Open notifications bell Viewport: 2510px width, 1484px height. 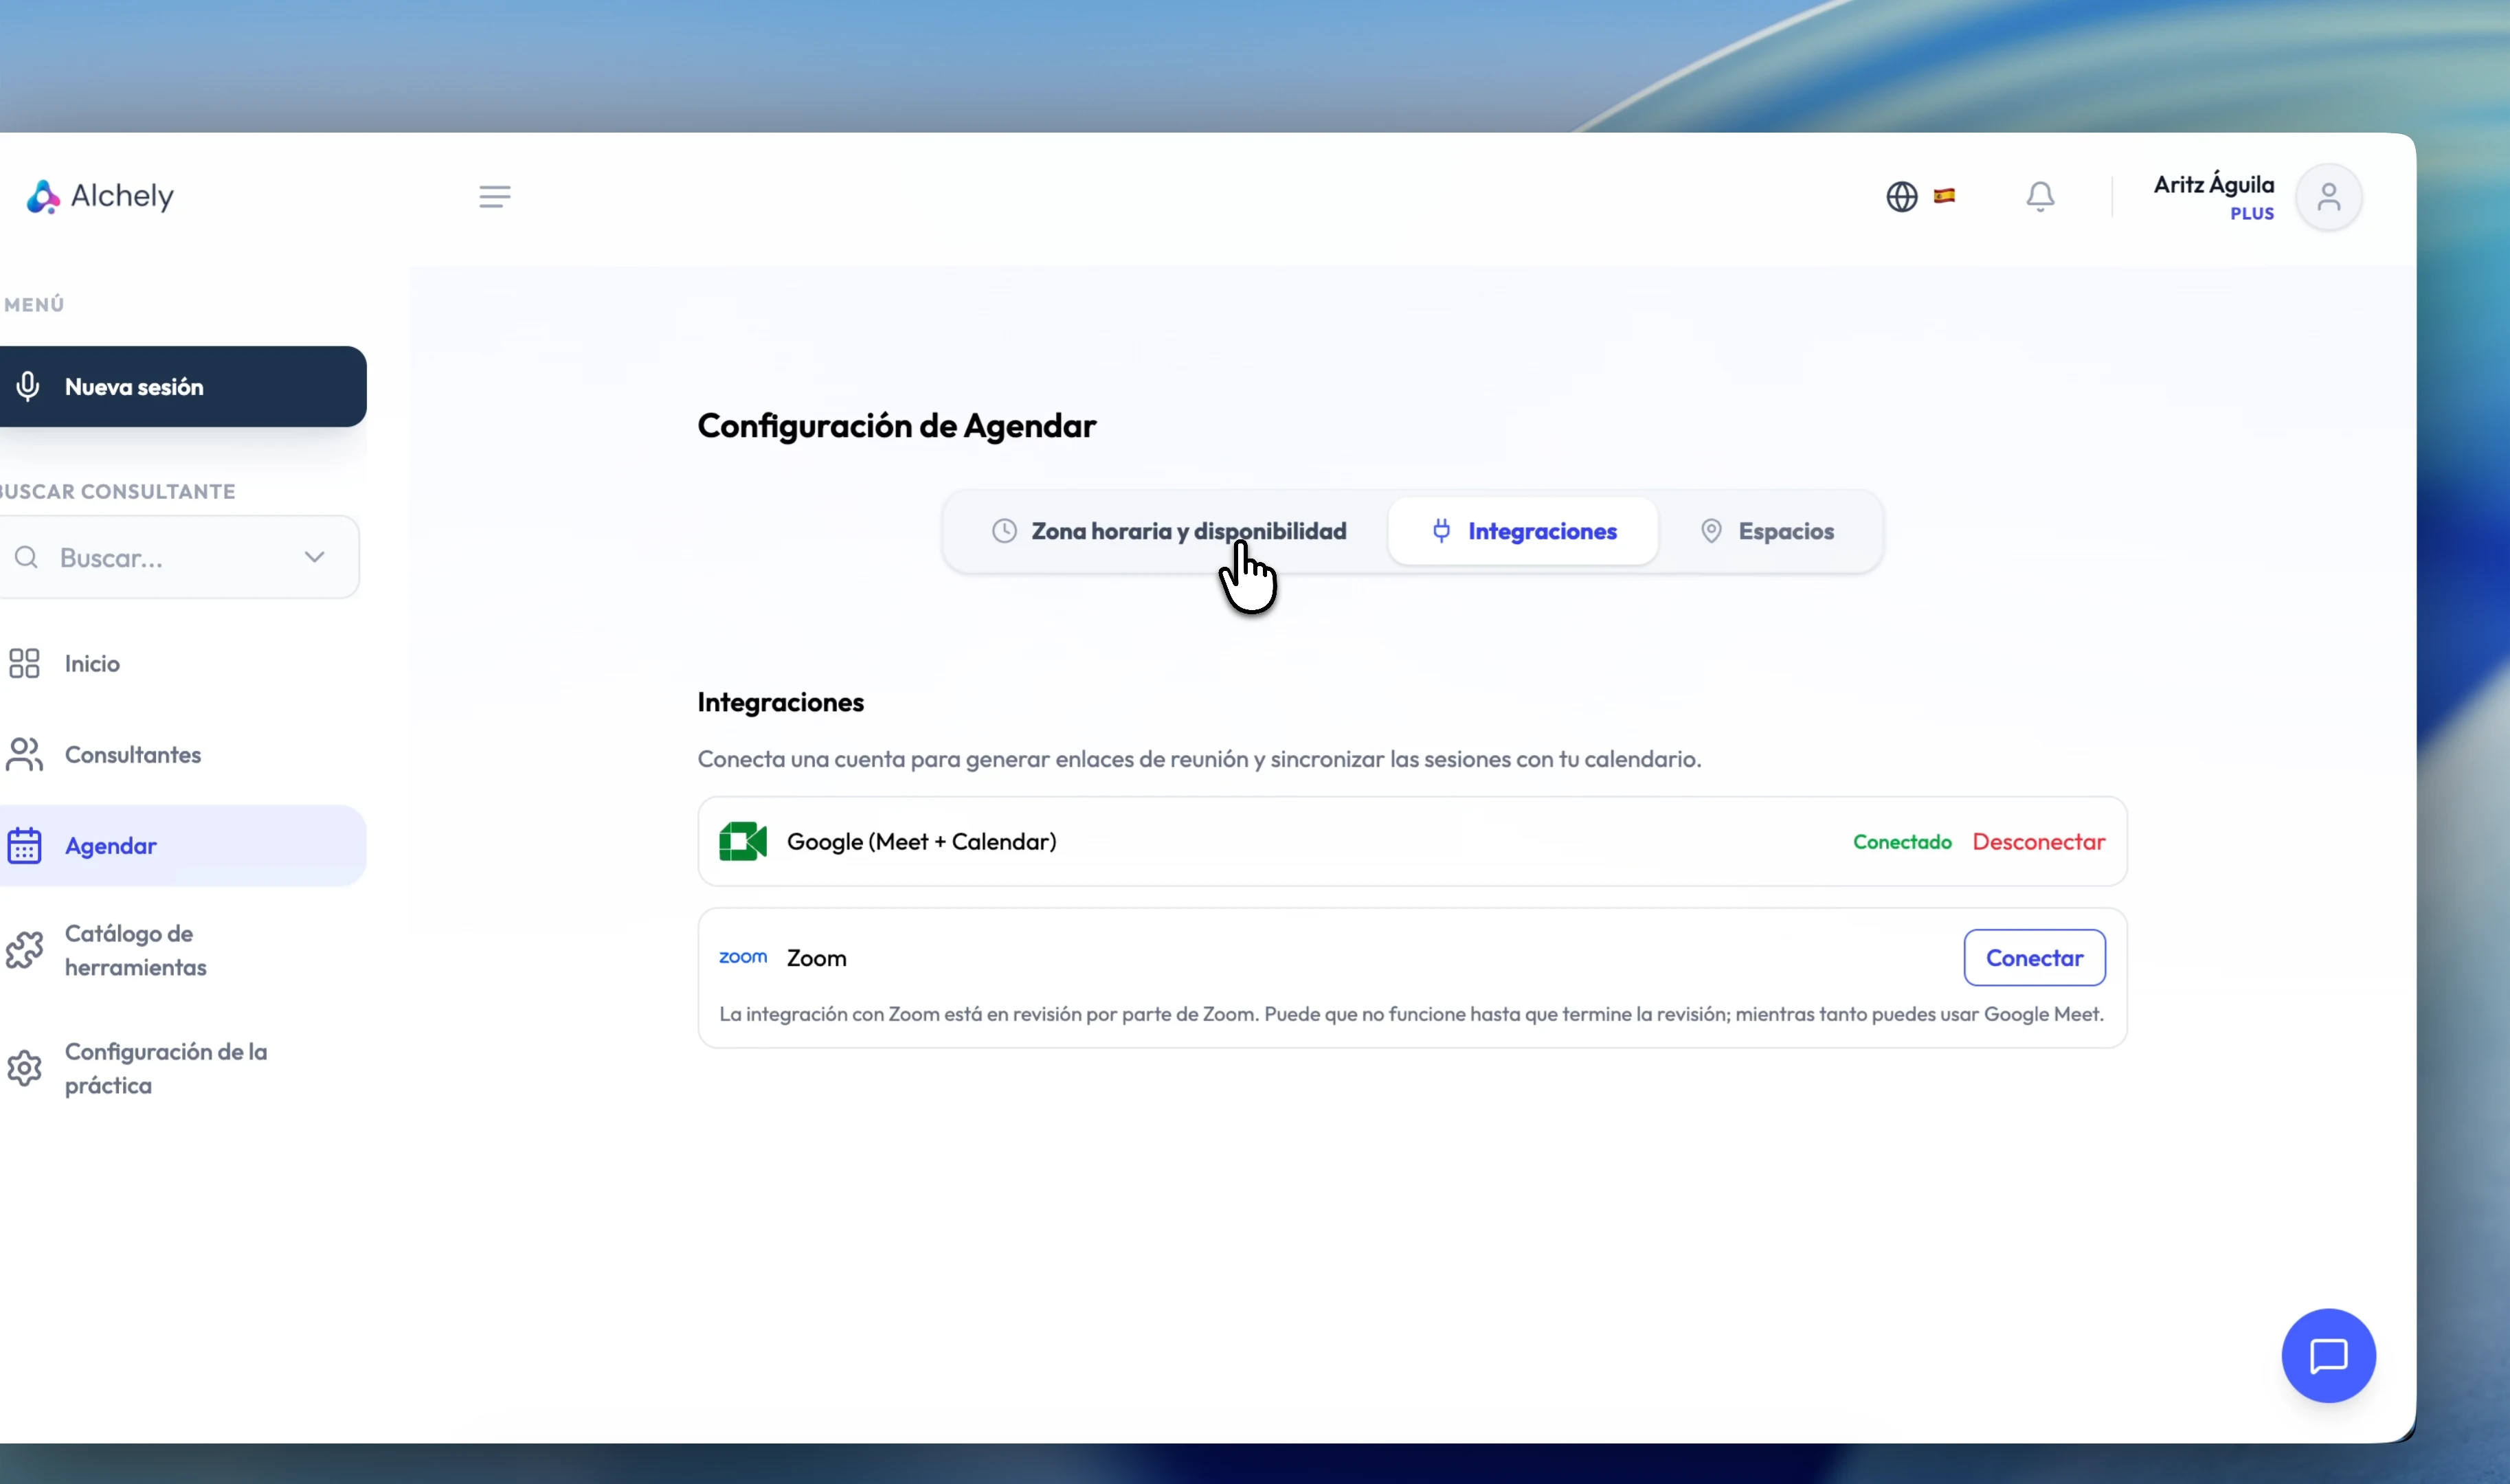(x=2040, y=196)
